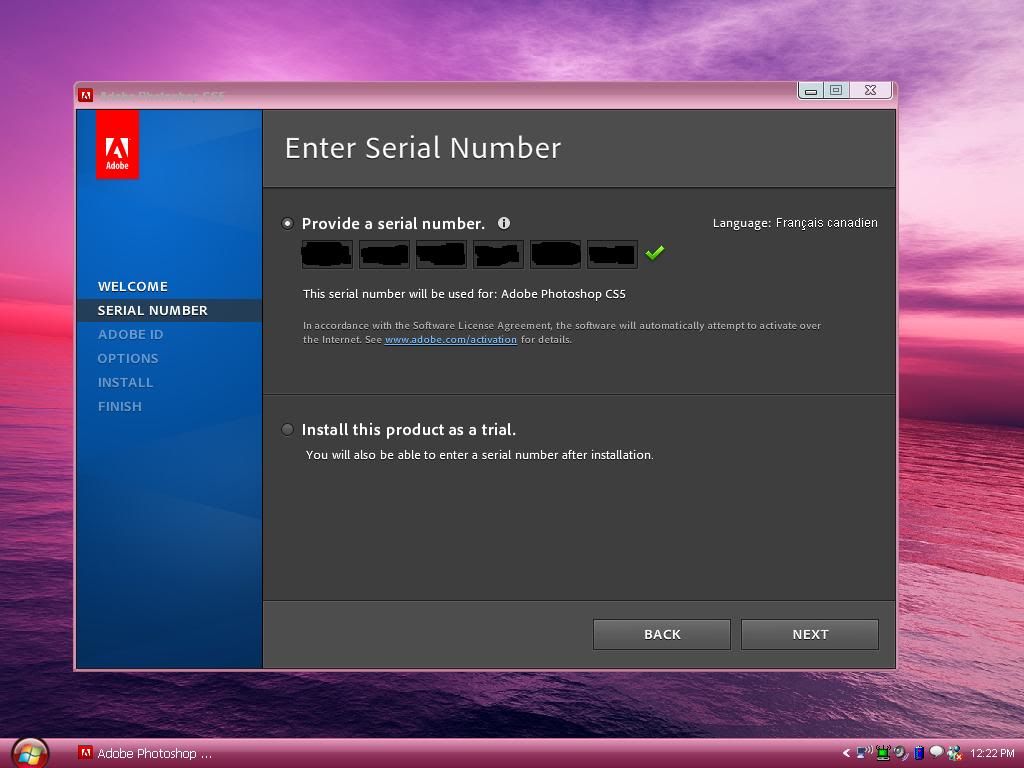Viewport: 1024px width, 768px height.
Task: Click the speech bubble tray icon
Action: [x=936, y=752]
